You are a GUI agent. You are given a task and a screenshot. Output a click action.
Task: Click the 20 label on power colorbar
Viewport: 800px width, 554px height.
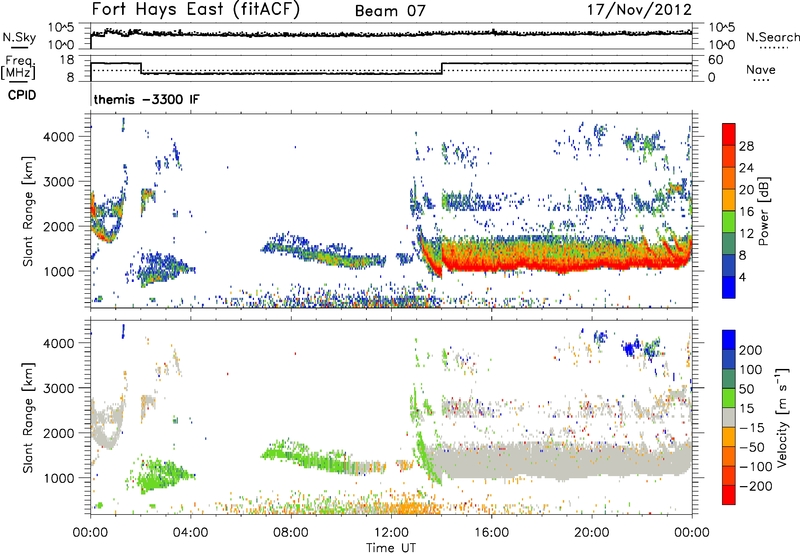[746, 190]
